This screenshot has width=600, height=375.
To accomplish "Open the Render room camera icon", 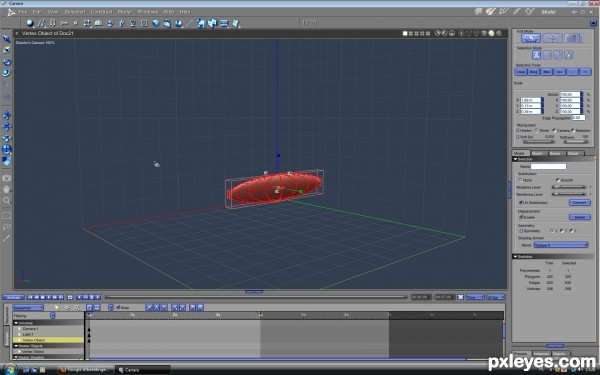I will pos(530,12).
